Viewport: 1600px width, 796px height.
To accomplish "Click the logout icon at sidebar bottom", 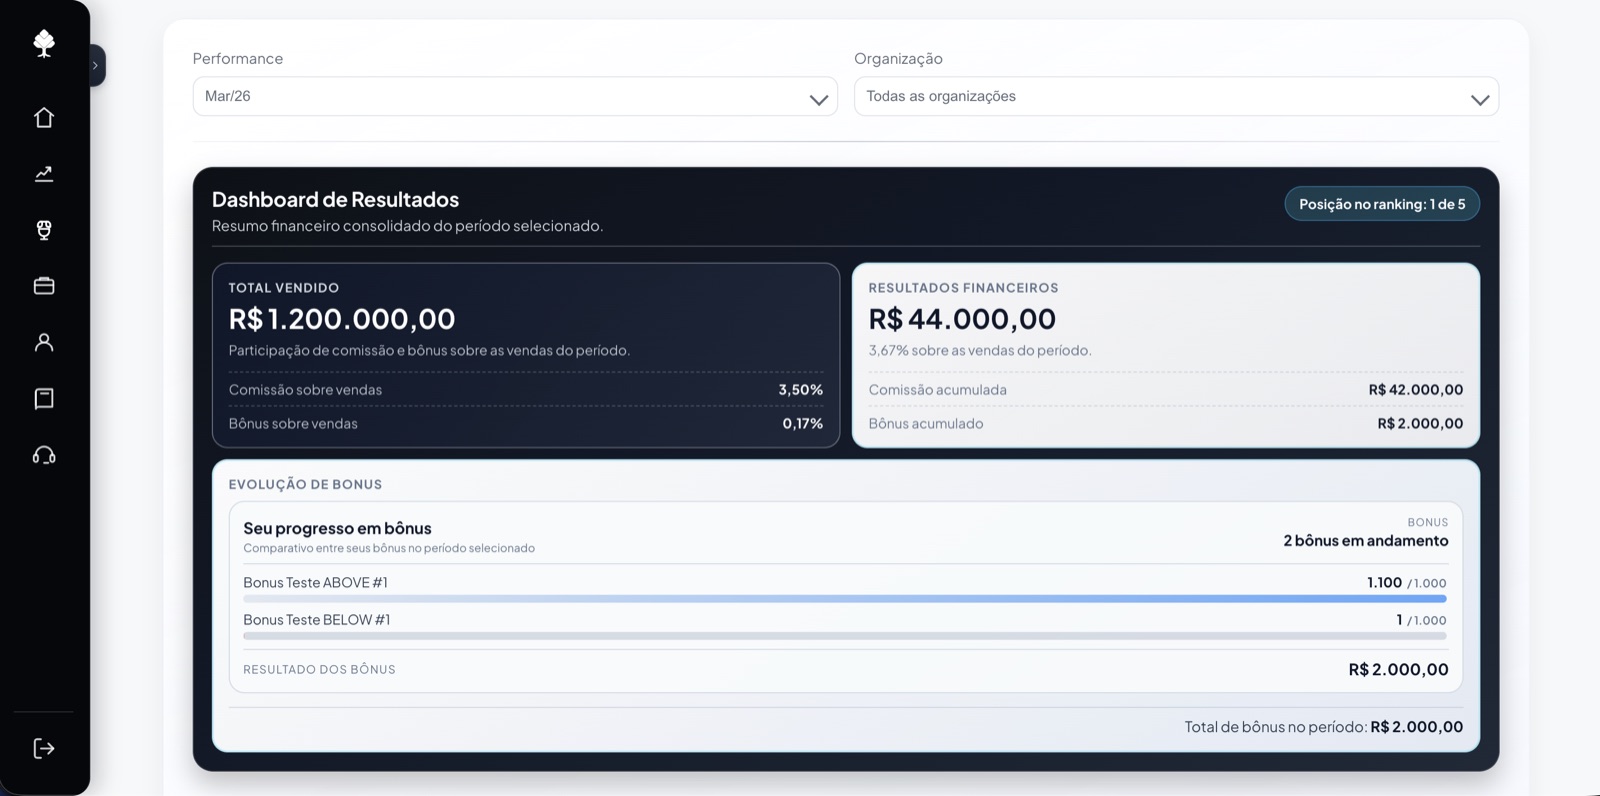I will pos(44,748).
